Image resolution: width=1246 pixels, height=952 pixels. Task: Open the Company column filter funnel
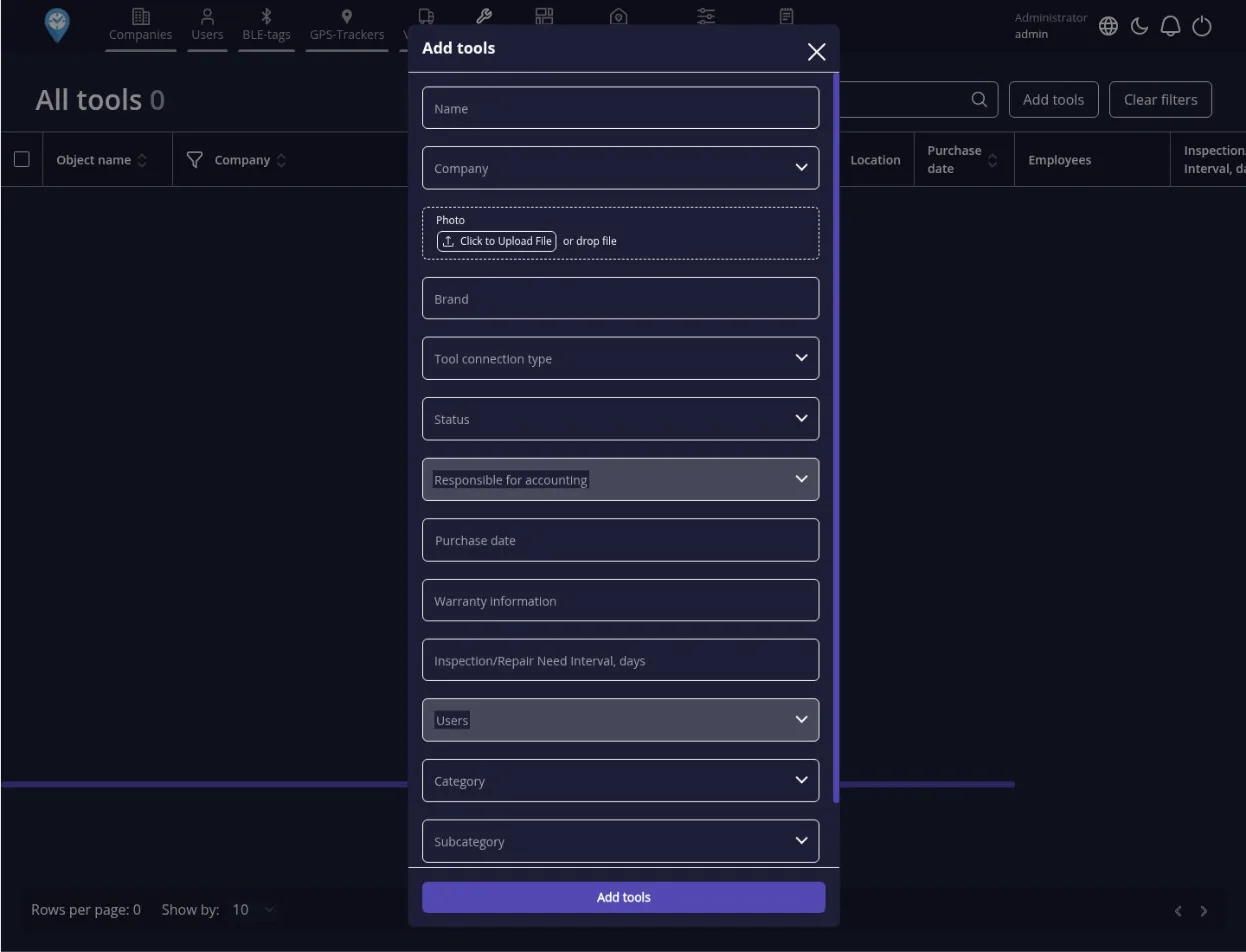pyautogui.click(x=195, y=160)
